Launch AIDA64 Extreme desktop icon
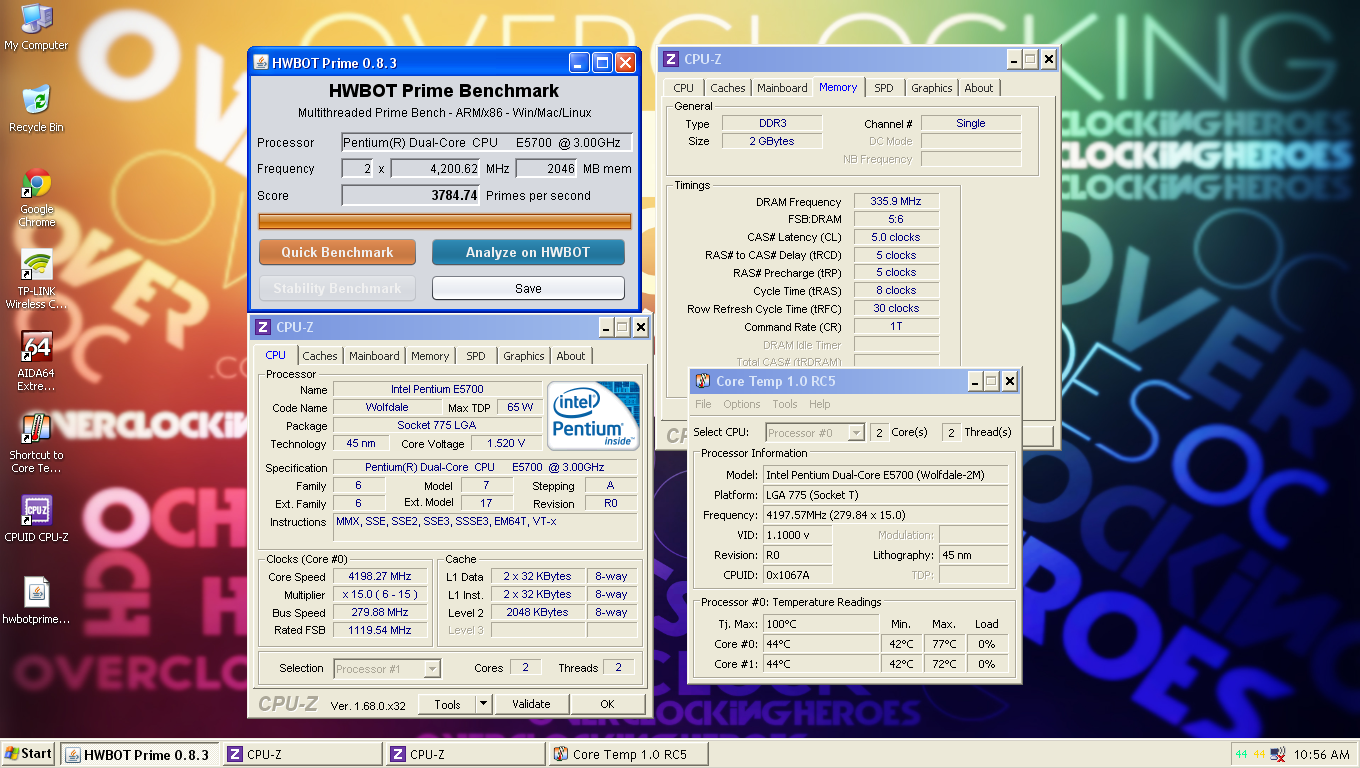The height and width of the screenshot is (768, 1360). [37, 361]
